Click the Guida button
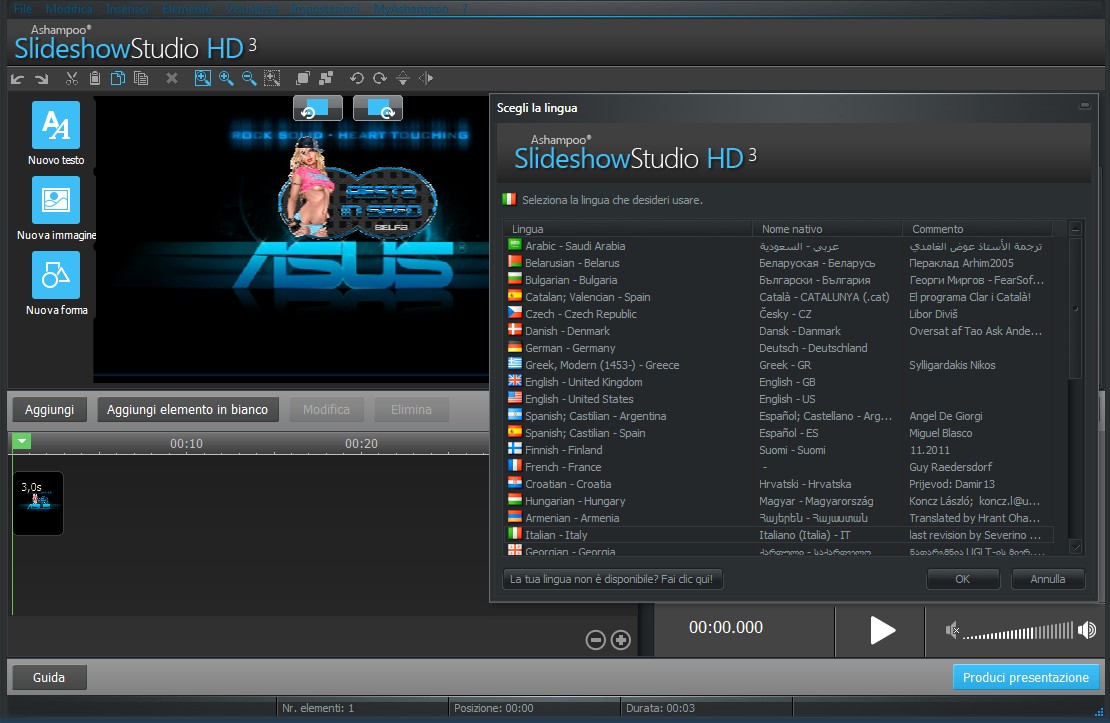This screenshot has height=723, width=1110. [49, 677]
